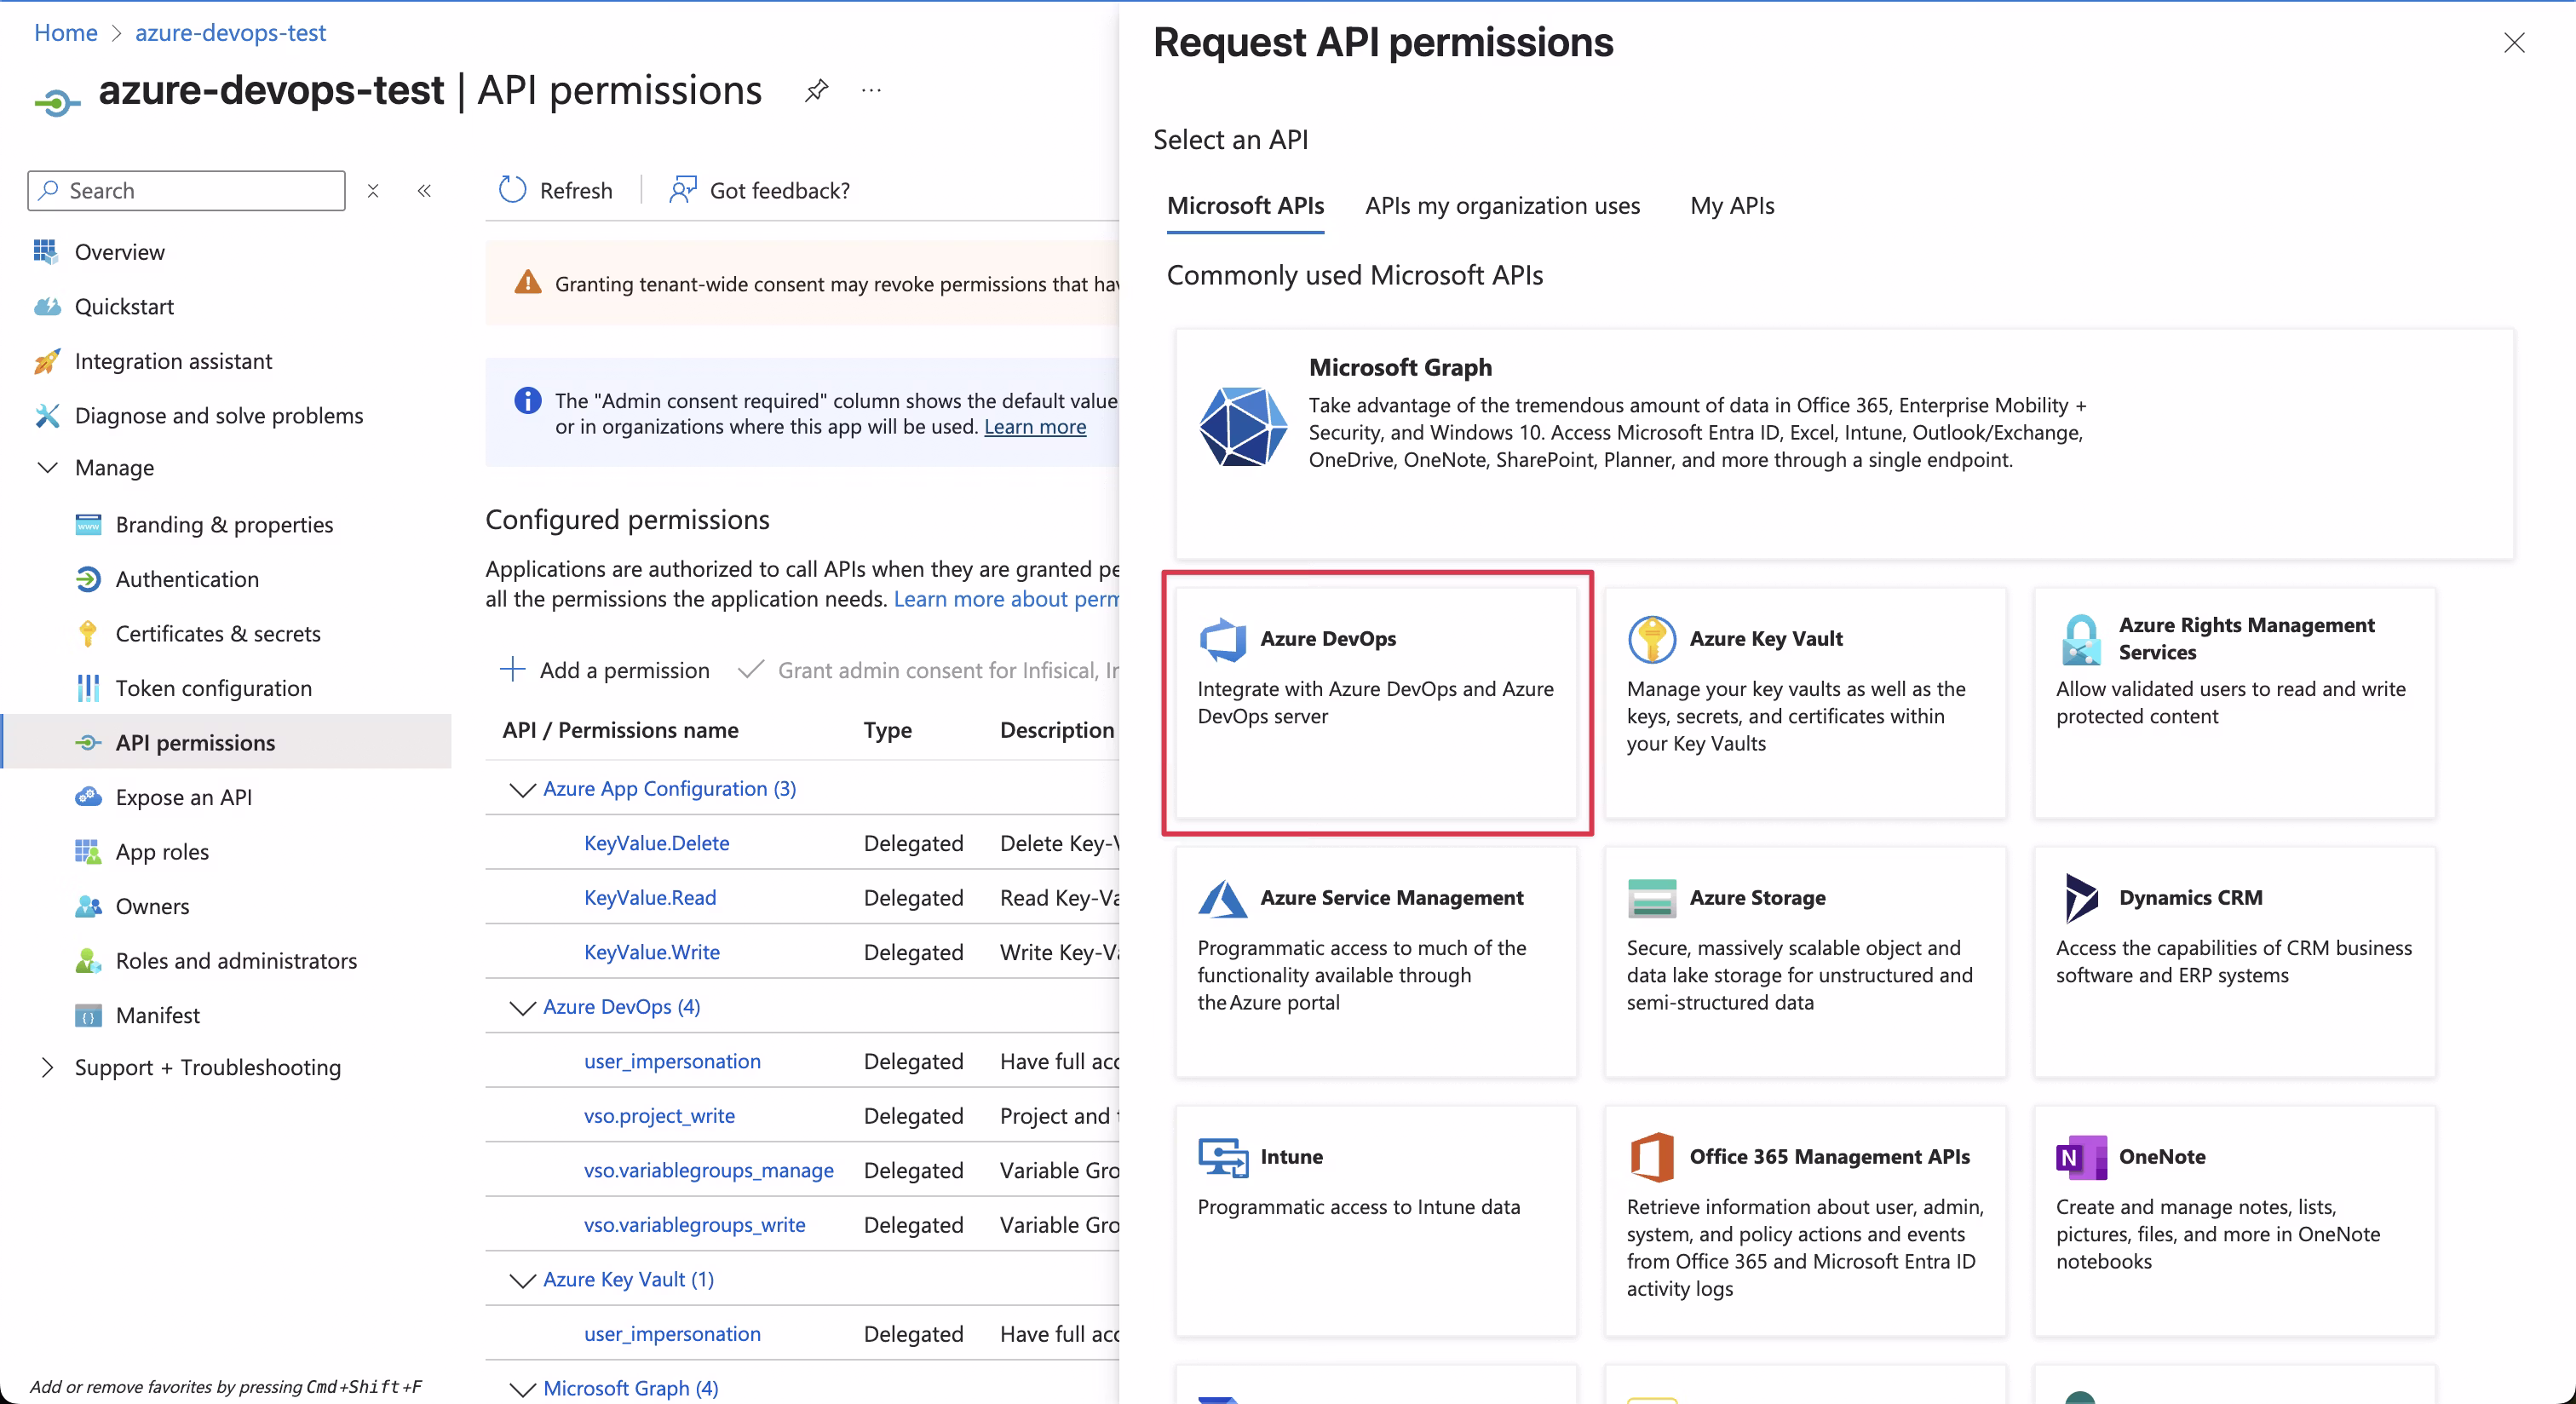Collapse the Manage section chevron

46,467
